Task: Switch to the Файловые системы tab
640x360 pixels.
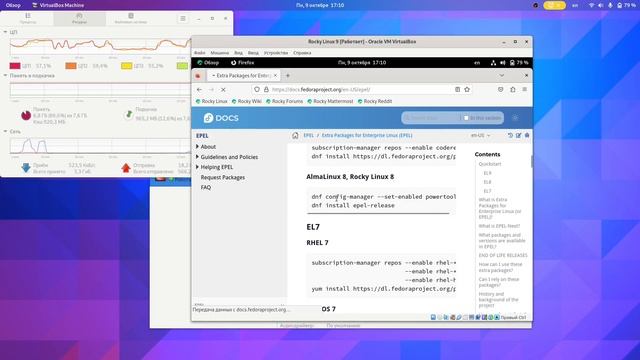Action: [x=131, y=18]
